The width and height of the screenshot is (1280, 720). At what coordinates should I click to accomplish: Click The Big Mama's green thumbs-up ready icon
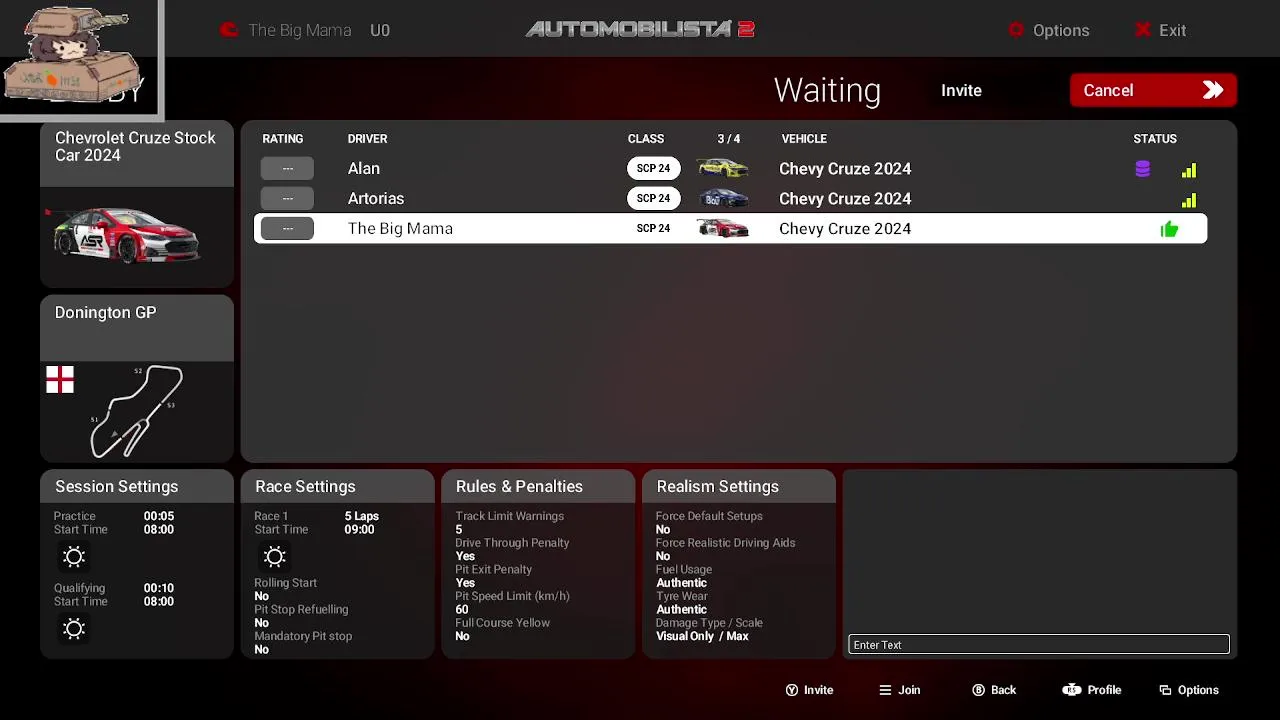(x=1169, y=230)
